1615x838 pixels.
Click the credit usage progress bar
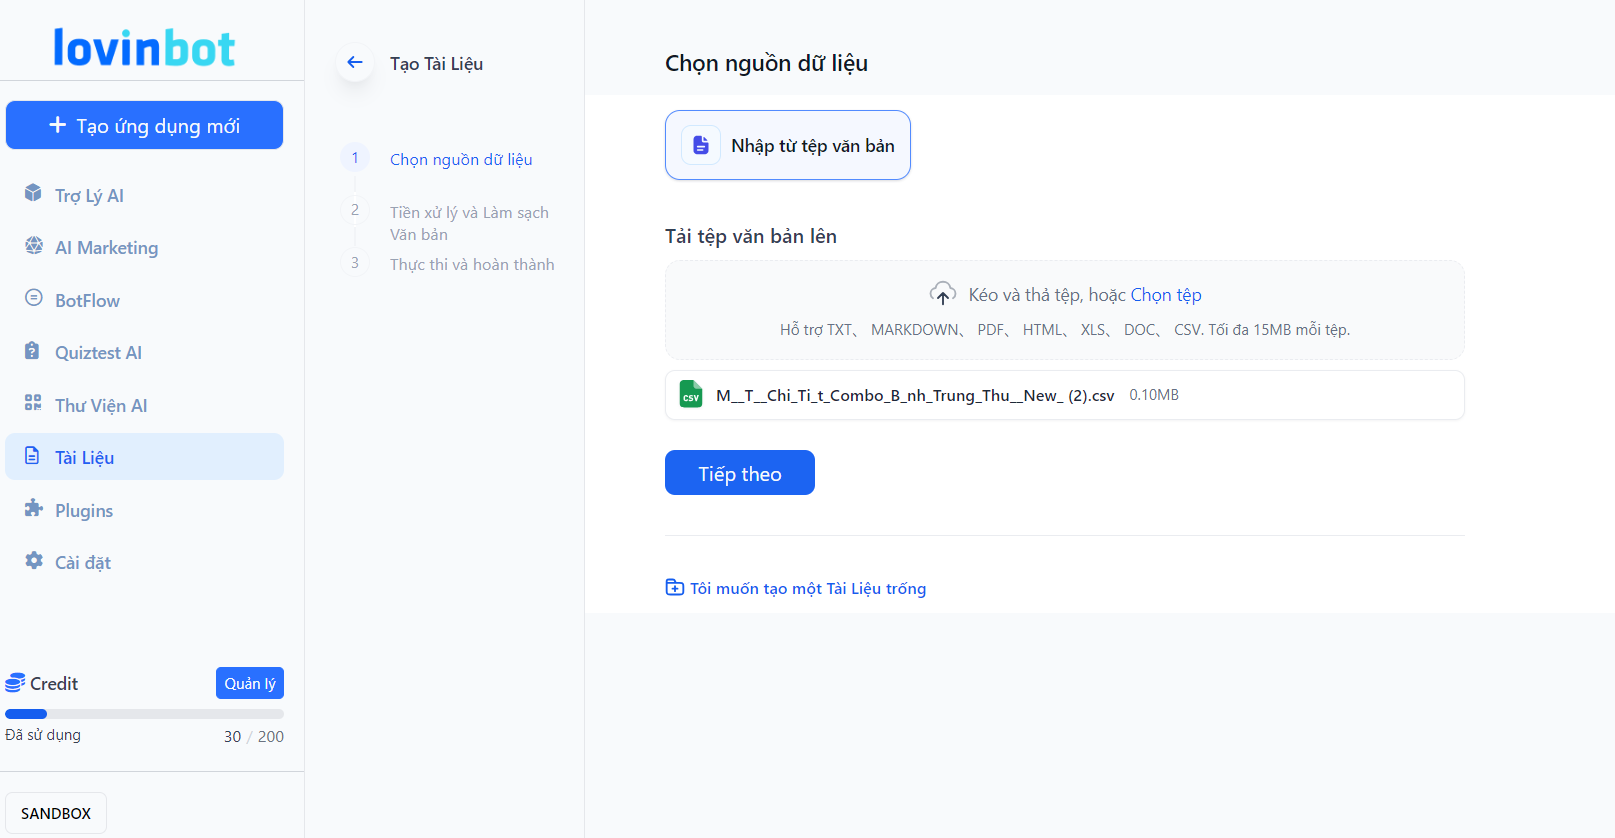coord(144,714)
